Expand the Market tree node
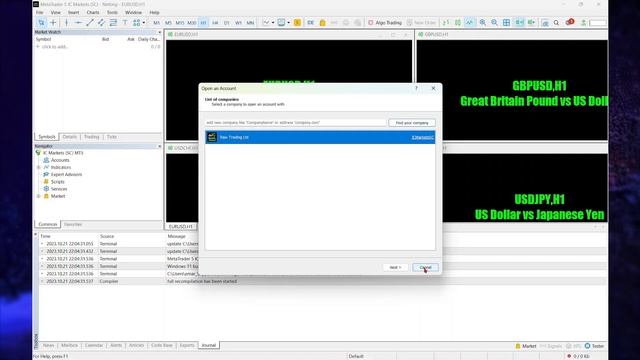The height and width of the screenshot is (360, 640). [x=39, y=196]
